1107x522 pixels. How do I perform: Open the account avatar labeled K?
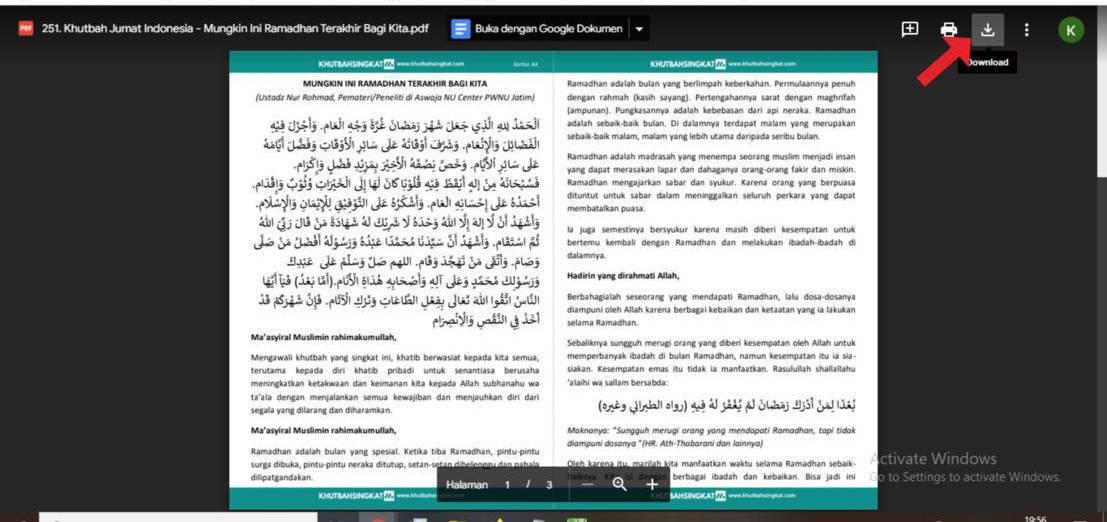point(1071,30)
